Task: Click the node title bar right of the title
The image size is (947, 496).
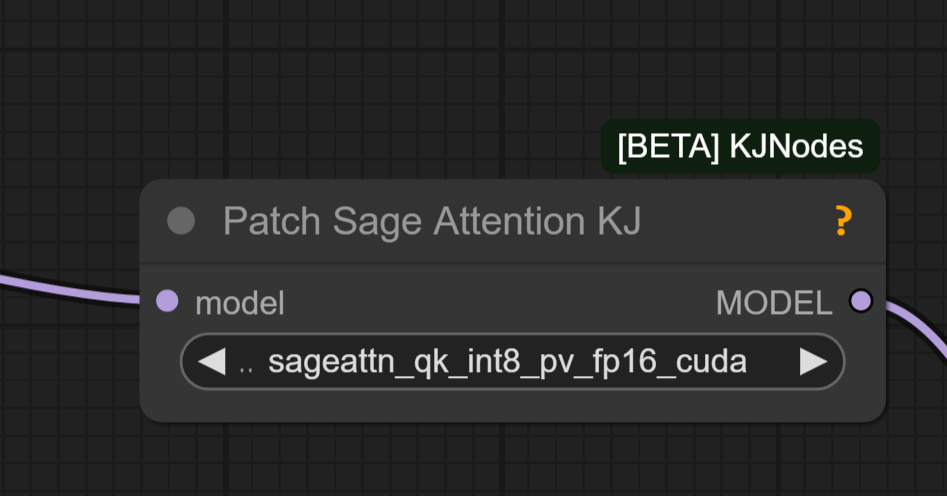Action: coord(737,221)
